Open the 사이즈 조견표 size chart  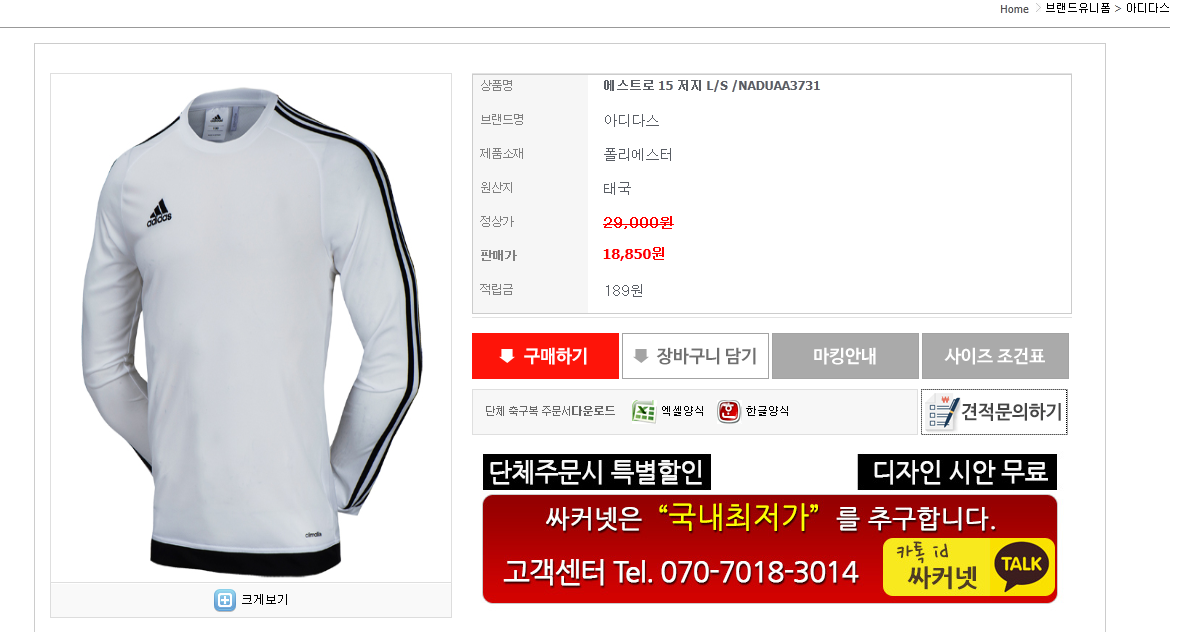point(995,356)
